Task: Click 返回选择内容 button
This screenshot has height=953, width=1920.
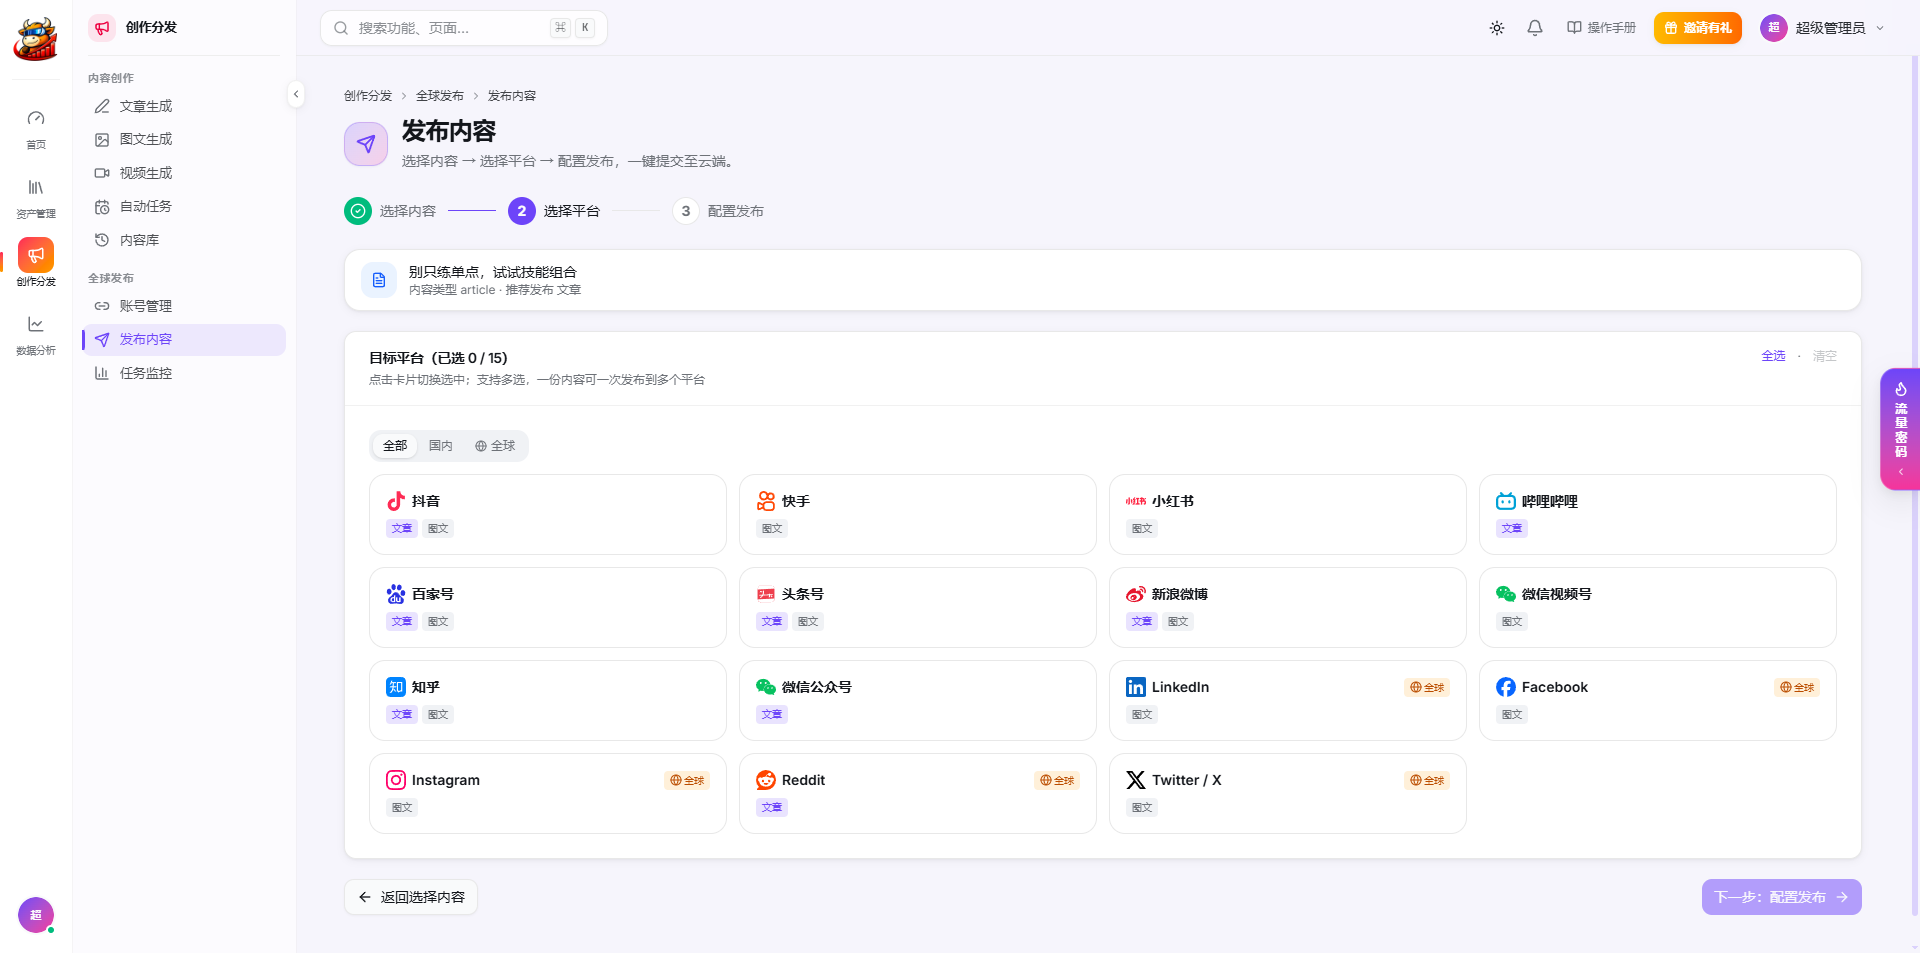Action: pos(411,897)
